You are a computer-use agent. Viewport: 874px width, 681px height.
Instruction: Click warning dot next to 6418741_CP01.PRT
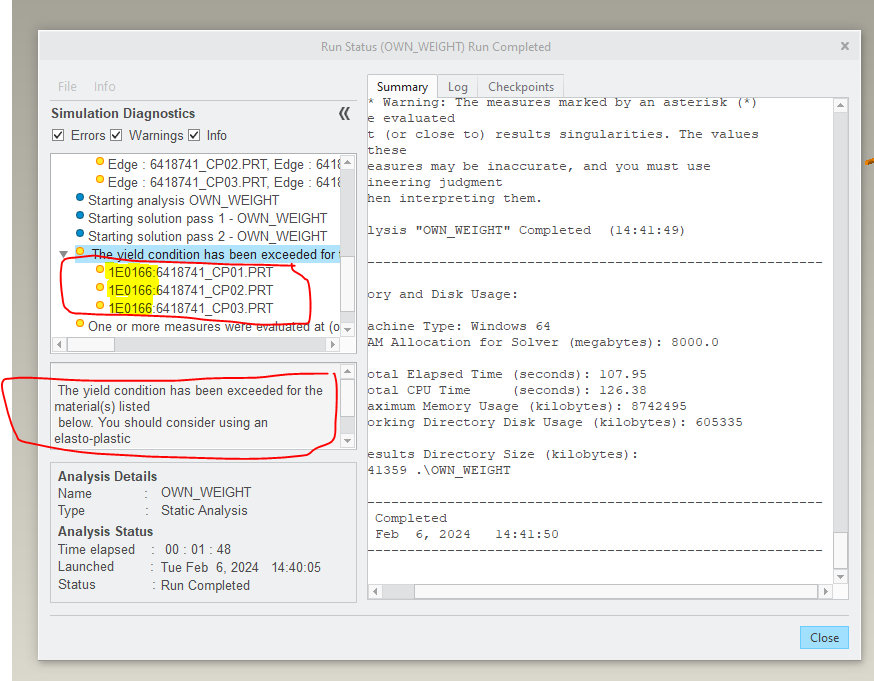[x=100, y=270]
